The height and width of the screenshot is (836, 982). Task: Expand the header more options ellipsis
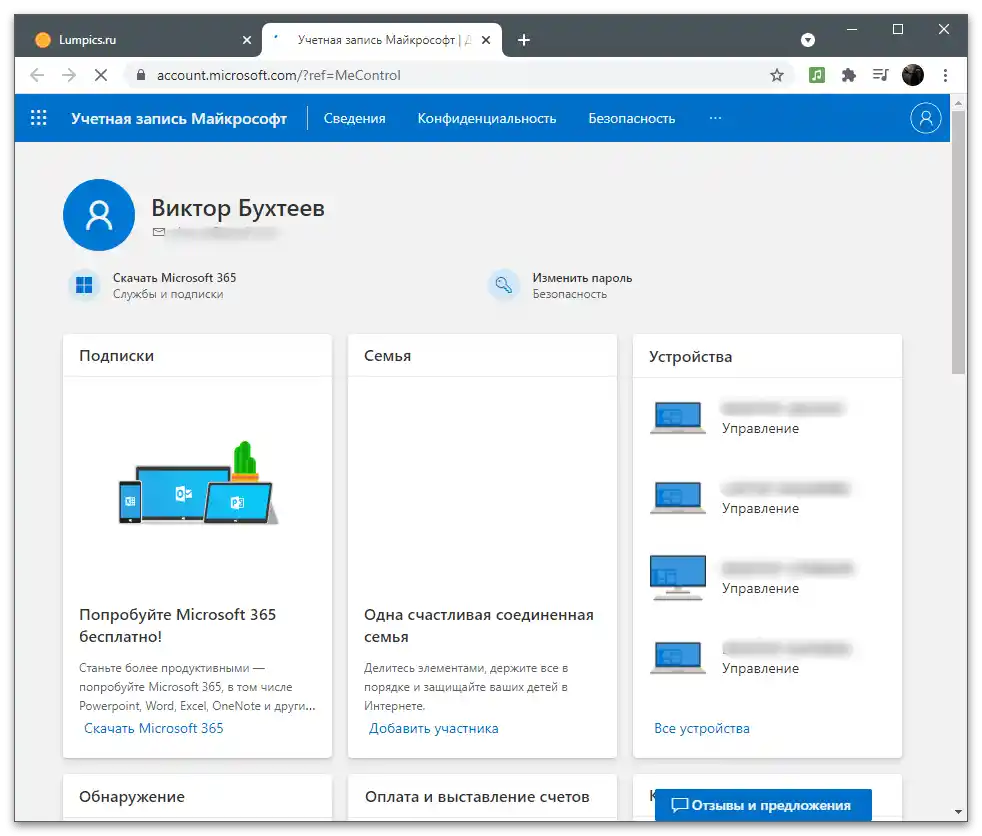(715, 118)
